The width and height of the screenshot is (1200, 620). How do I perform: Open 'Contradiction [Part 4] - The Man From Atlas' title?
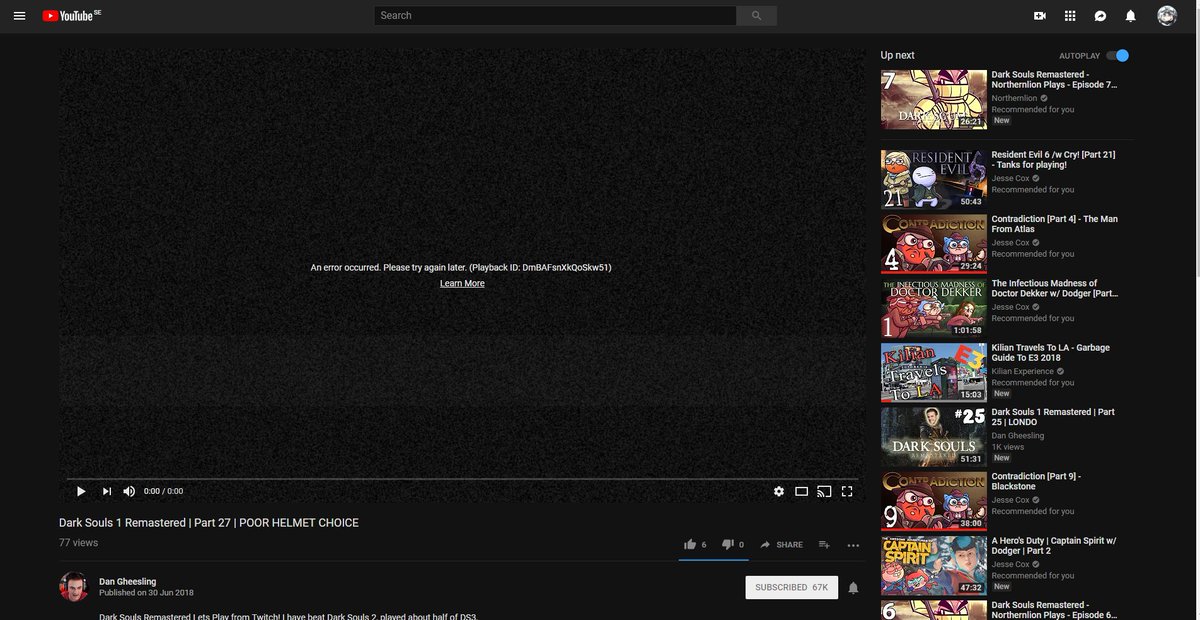(x=1055, y=224)
